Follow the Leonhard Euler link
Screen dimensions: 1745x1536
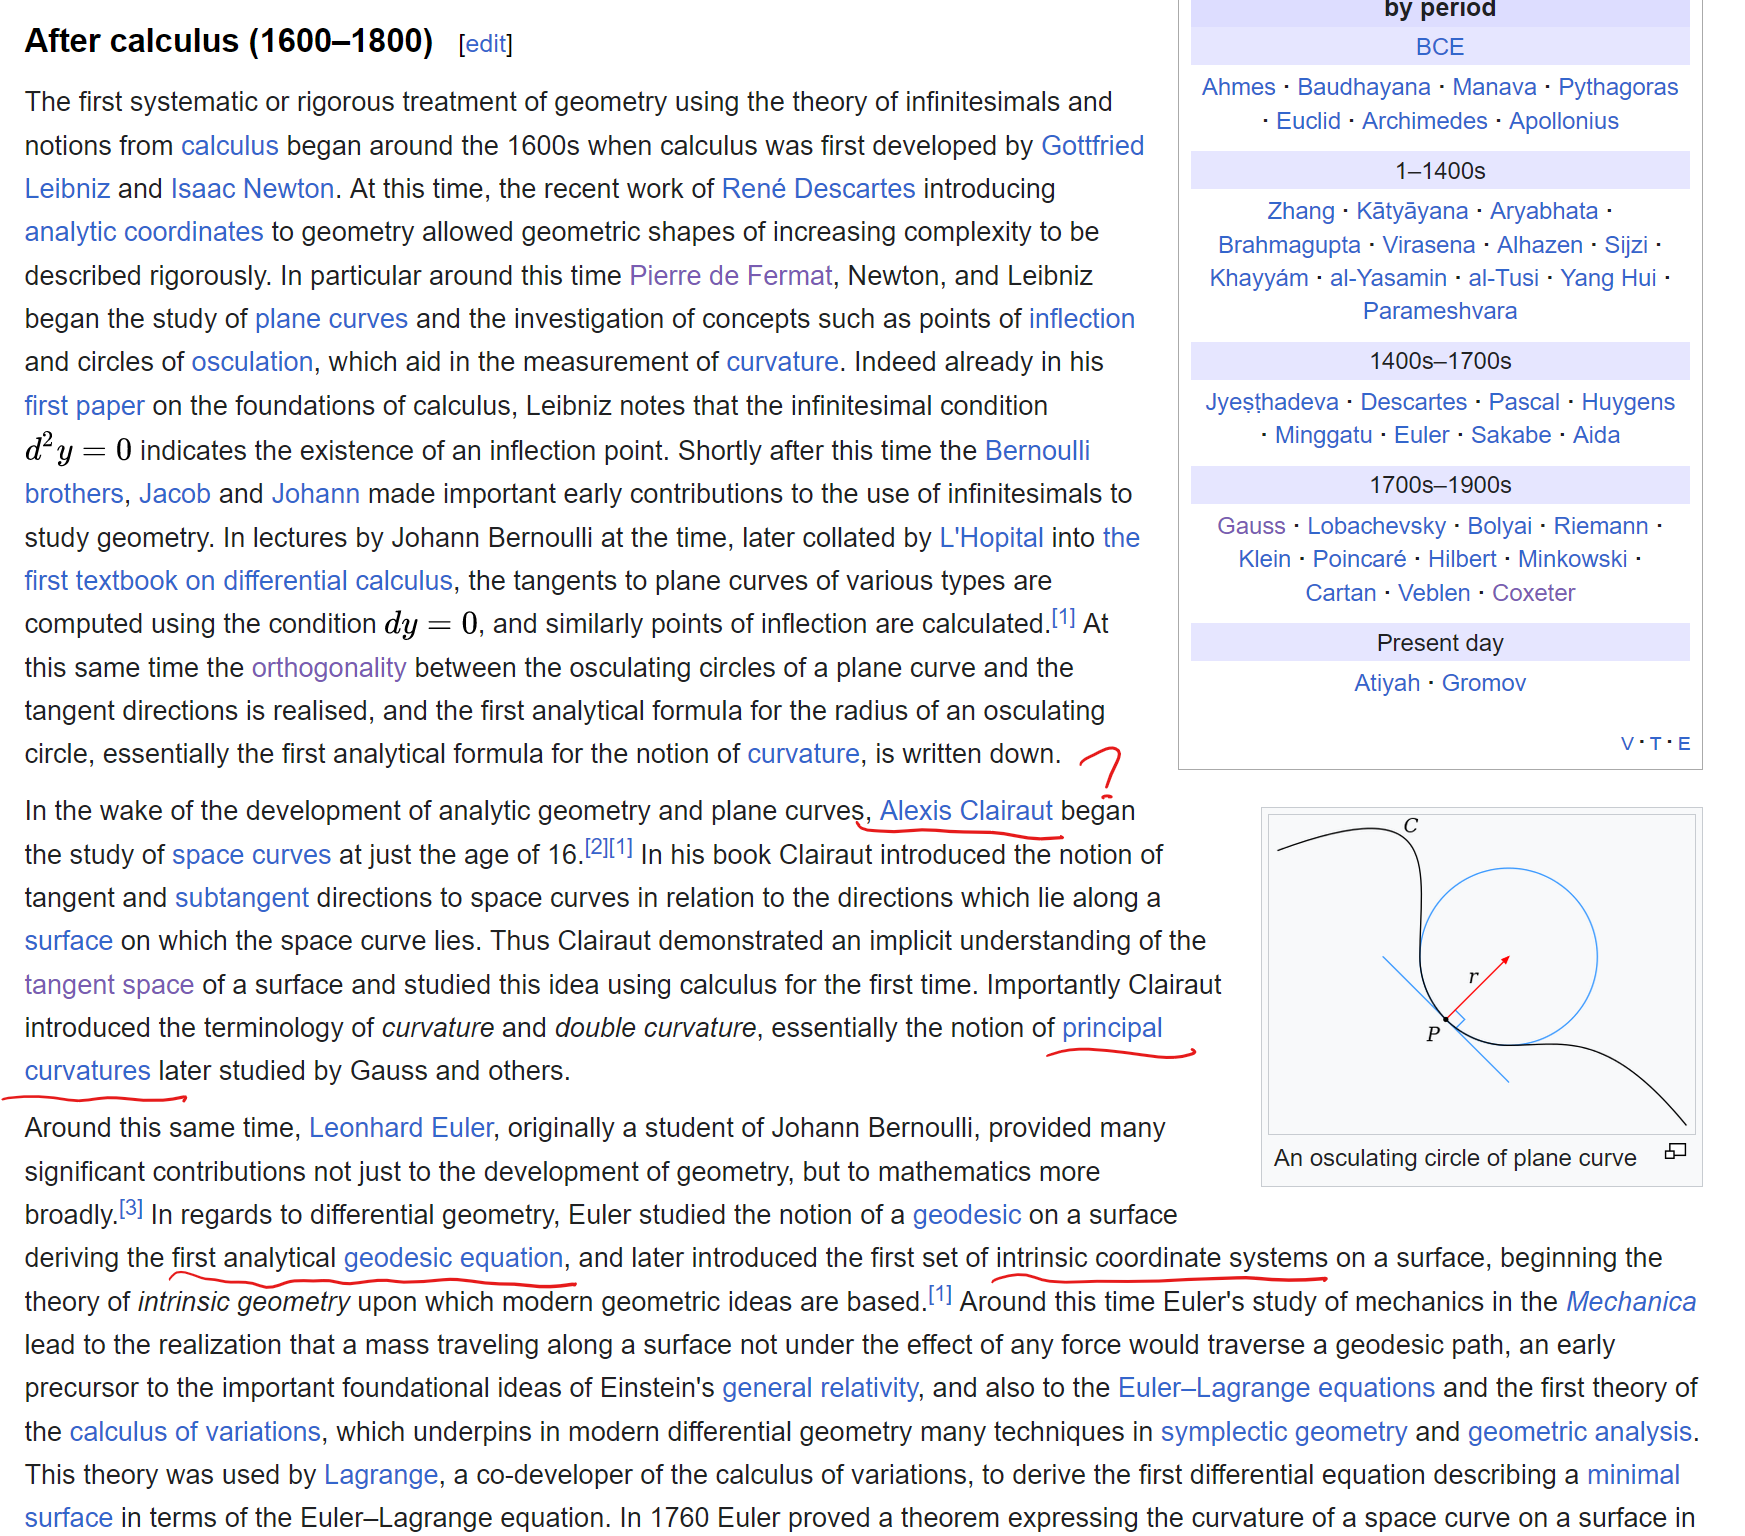(401, 1128)
